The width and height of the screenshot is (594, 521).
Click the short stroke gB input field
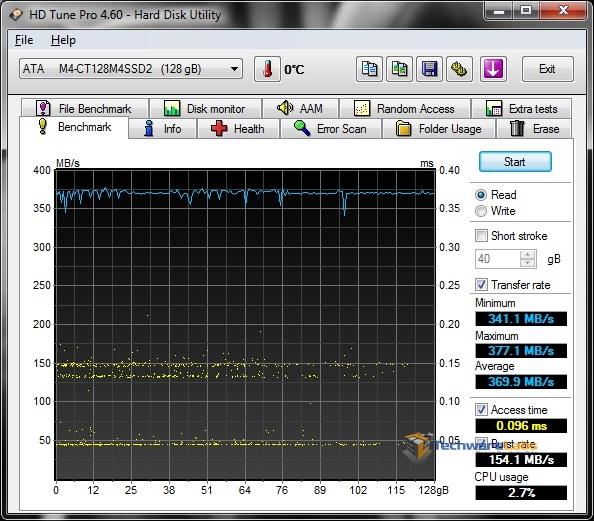point(497,259)
